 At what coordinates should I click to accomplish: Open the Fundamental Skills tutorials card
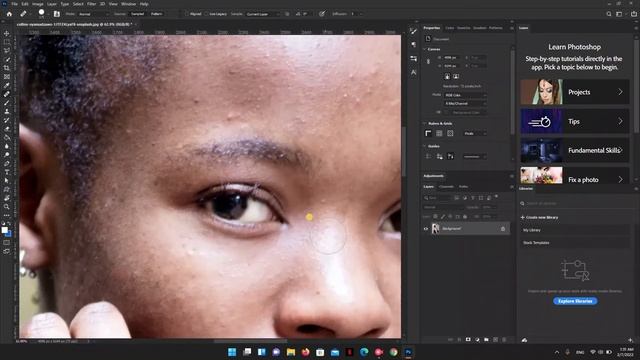(575, 150)
